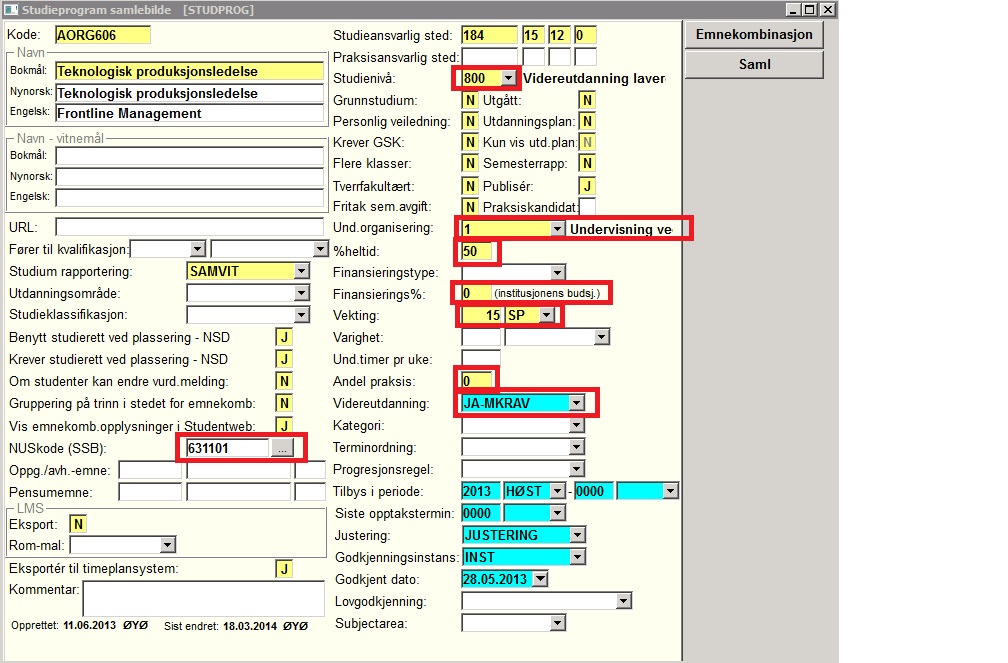Screen dimensions: 1008x663
Task: Open the Rom-mal dropdown
Action: click(x=167, y=545)
